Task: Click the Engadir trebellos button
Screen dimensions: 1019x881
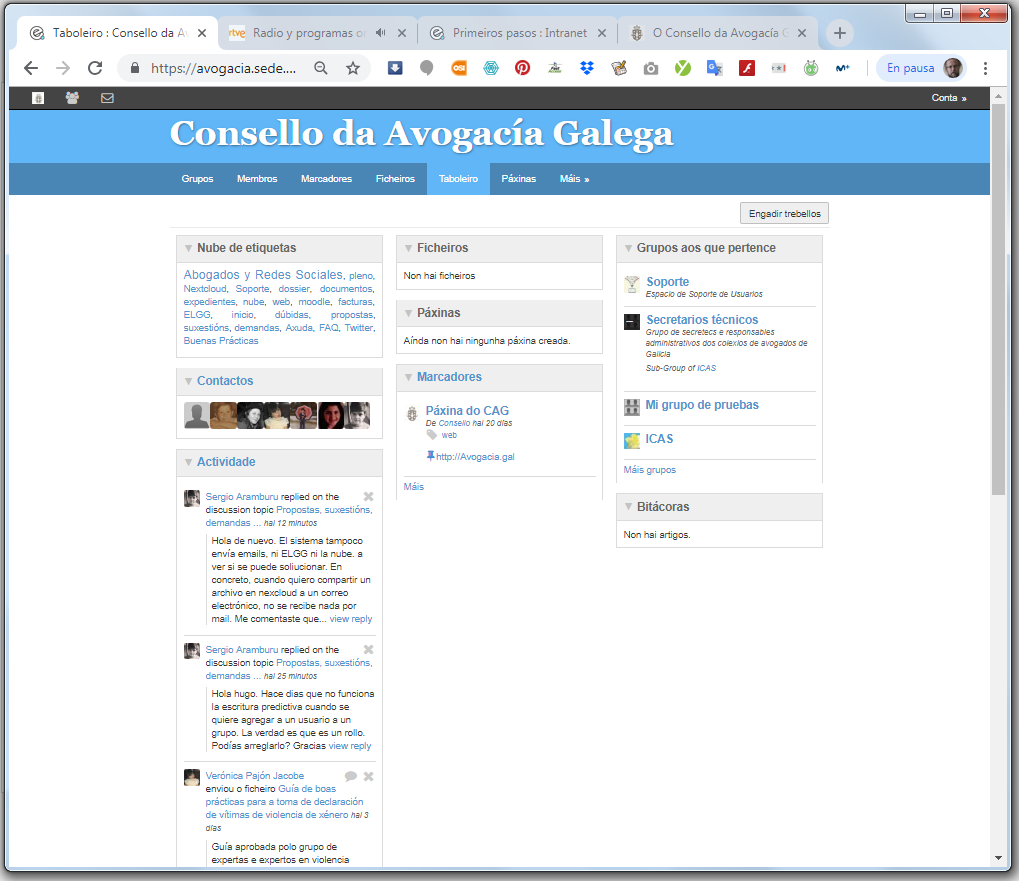Action: point(784,214)
